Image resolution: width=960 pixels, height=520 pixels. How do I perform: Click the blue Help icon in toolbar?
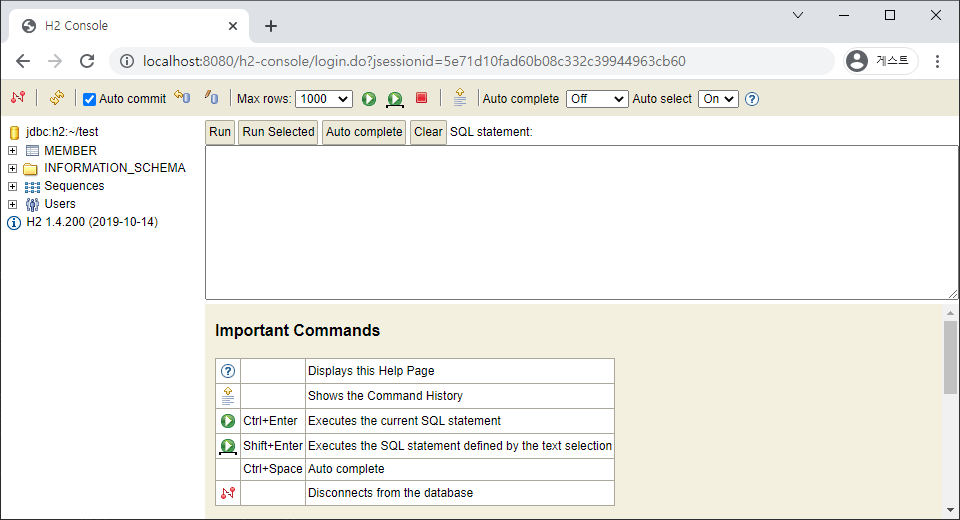coord(752,99)
